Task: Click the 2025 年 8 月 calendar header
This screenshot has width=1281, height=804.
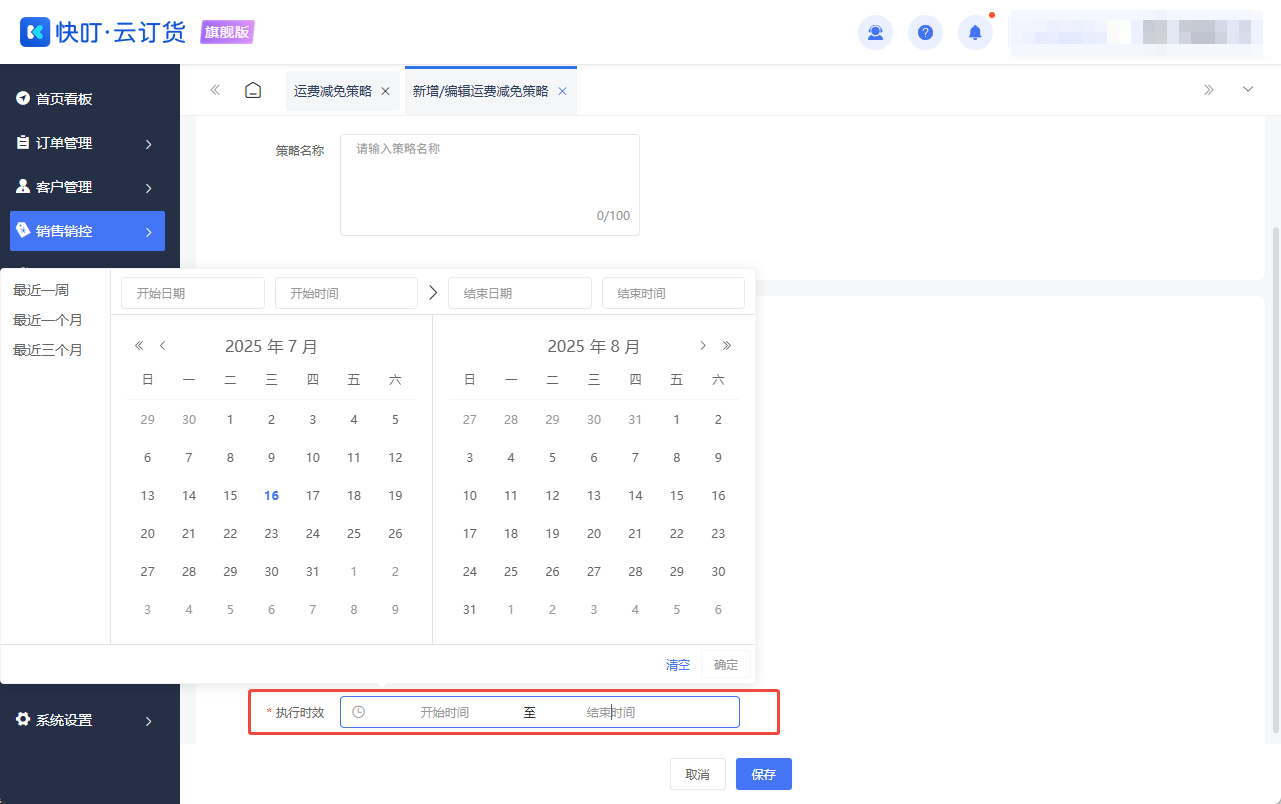Action: (593, 347)
